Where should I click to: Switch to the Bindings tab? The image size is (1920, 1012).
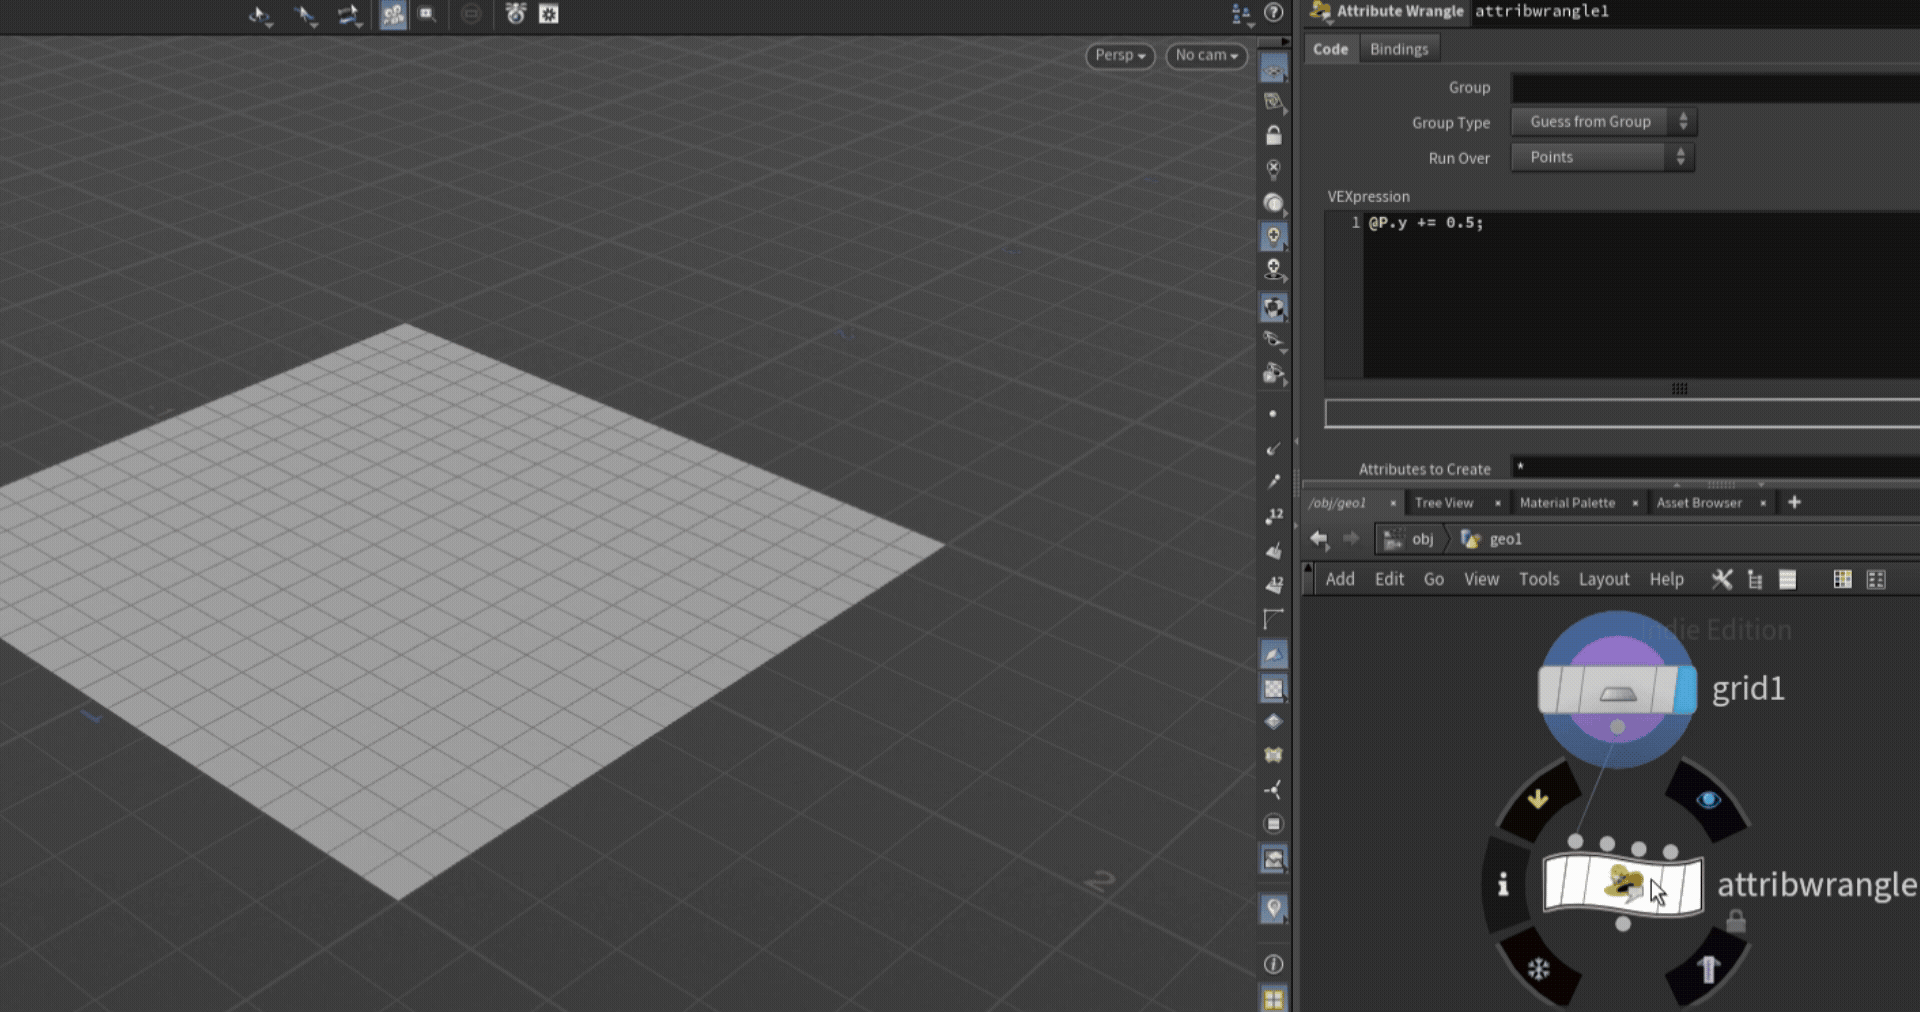1398,49
